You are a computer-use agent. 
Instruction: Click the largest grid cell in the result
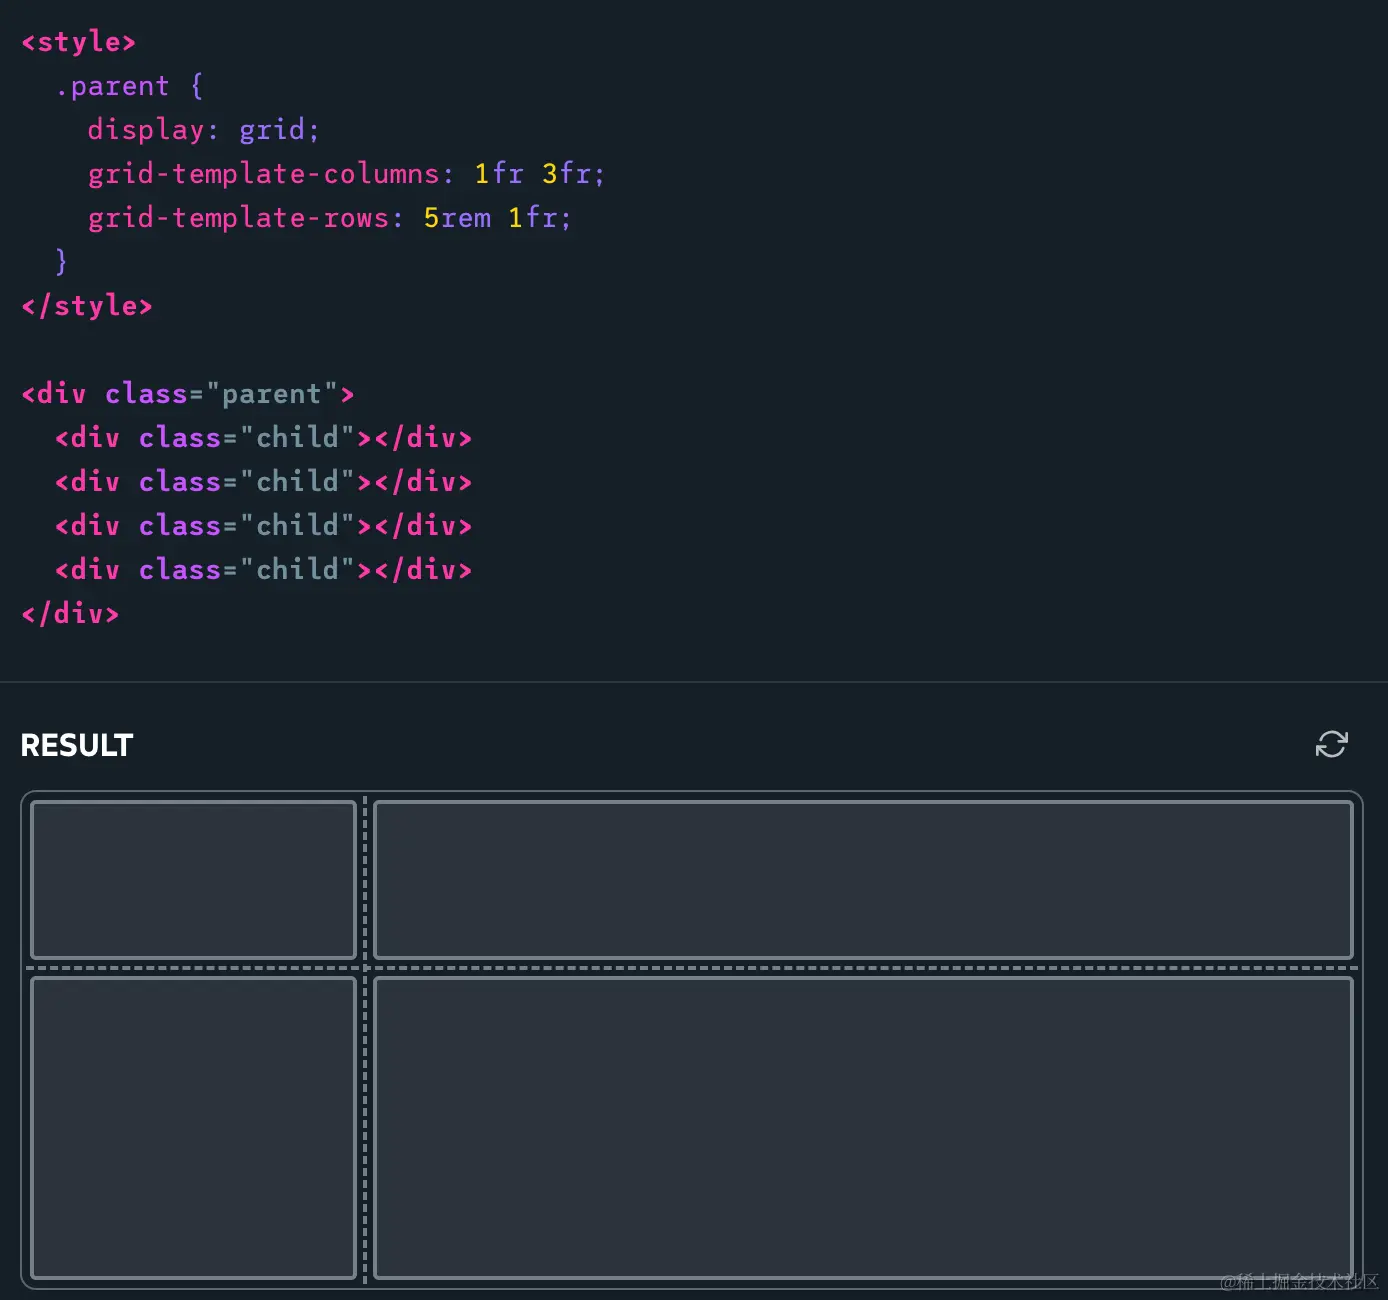863,1128
